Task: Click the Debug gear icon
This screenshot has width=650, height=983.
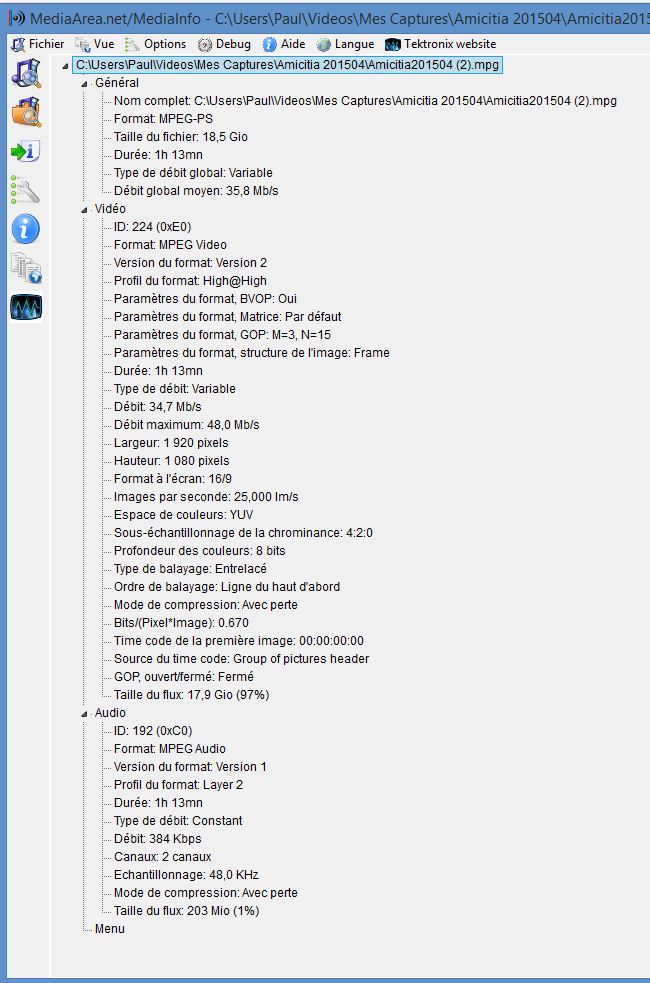Action: (204, 45)
